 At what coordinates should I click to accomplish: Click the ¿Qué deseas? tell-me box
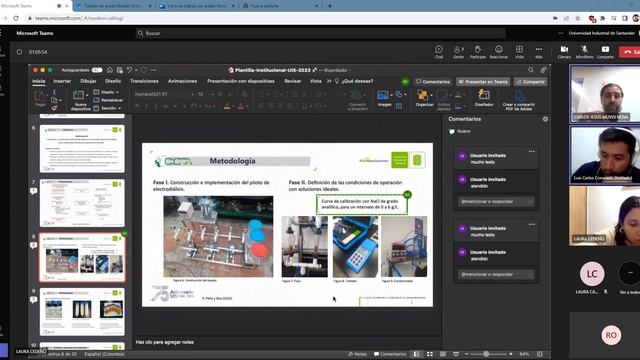354,81
